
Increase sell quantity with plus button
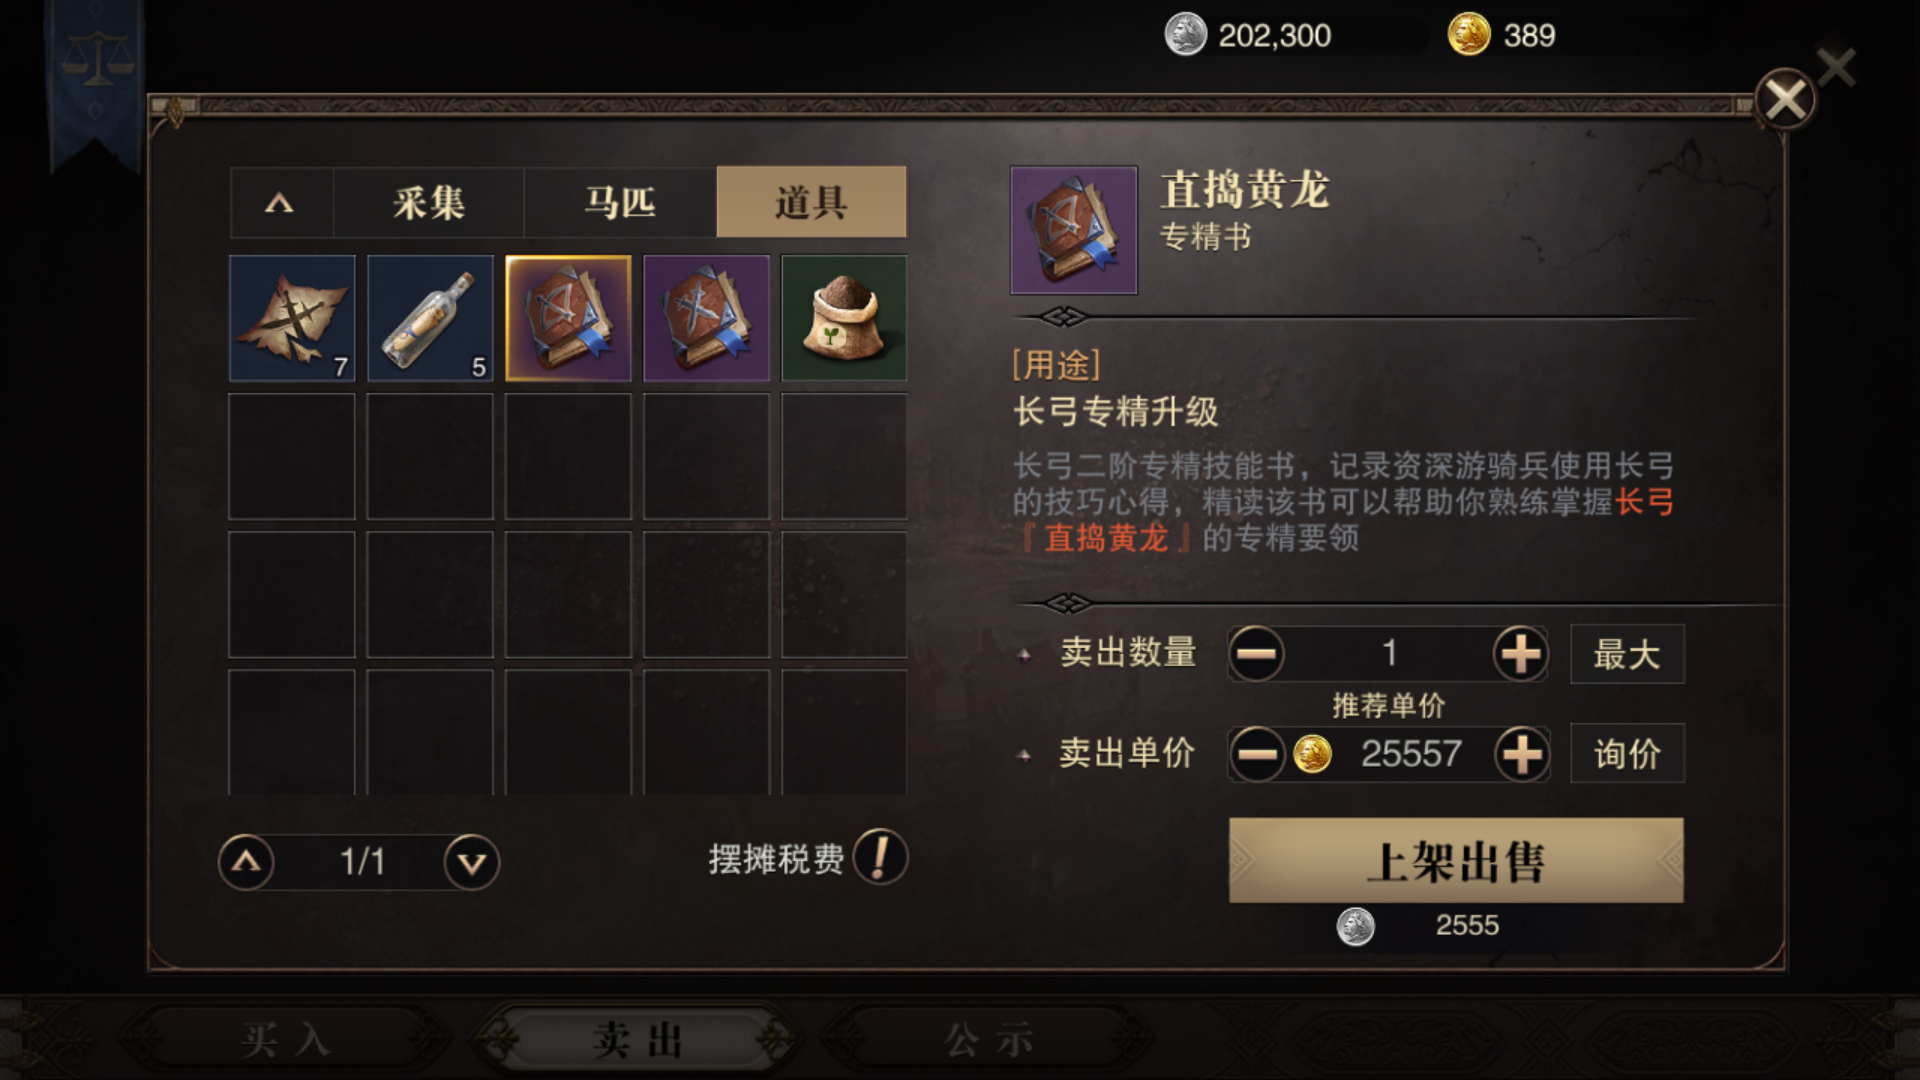click(x=1520, y=654)
